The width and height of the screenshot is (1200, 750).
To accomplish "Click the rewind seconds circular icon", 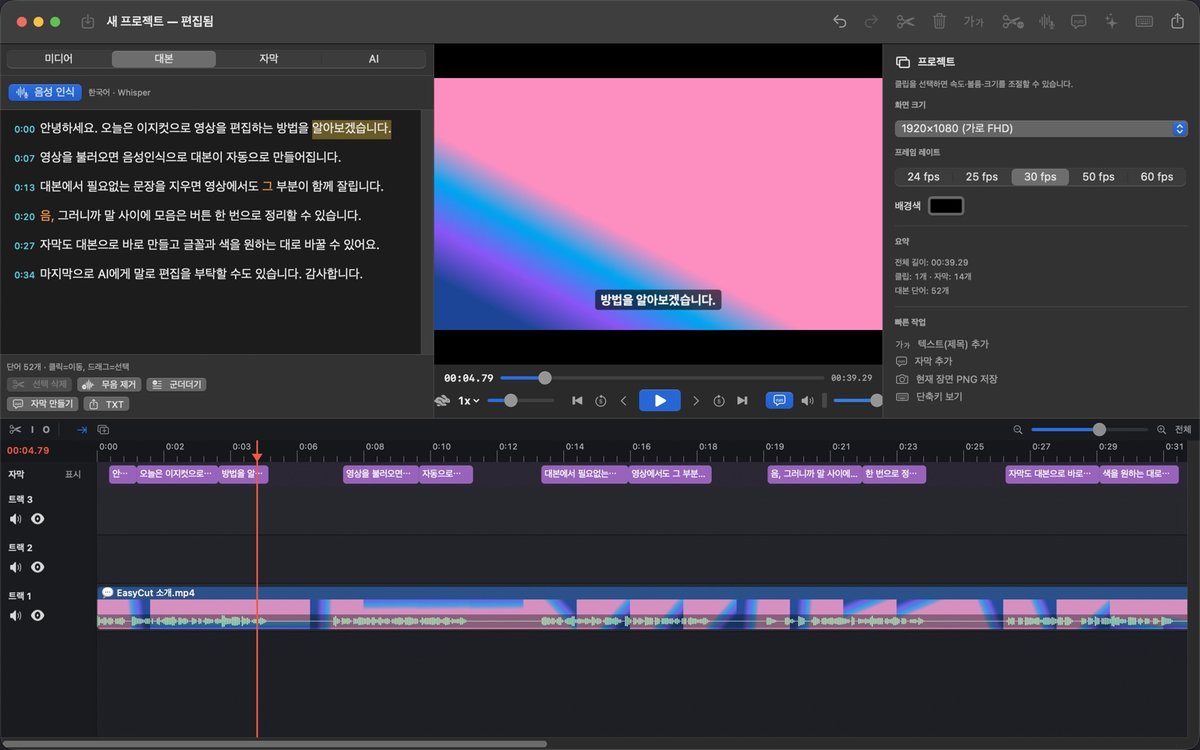I will pyautogui.click(x=600, y=400).
